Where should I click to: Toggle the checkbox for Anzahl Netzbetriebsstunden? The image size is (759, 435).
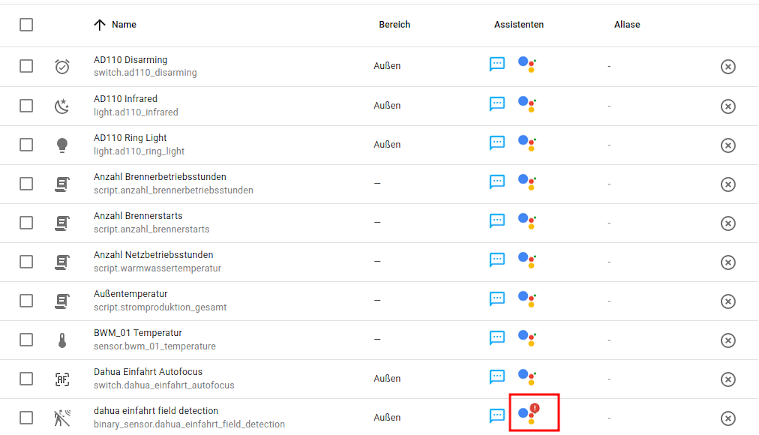[27, 261]
